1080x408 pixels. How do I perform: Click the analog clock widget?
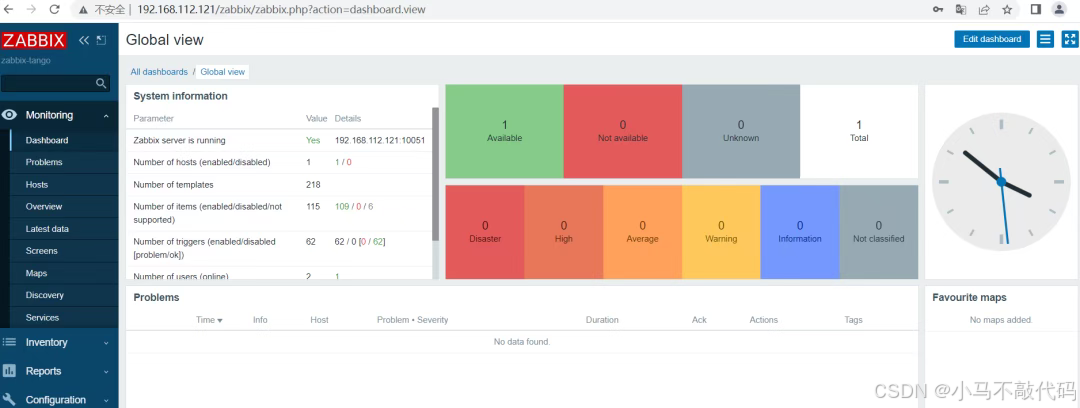(1001, 181)
